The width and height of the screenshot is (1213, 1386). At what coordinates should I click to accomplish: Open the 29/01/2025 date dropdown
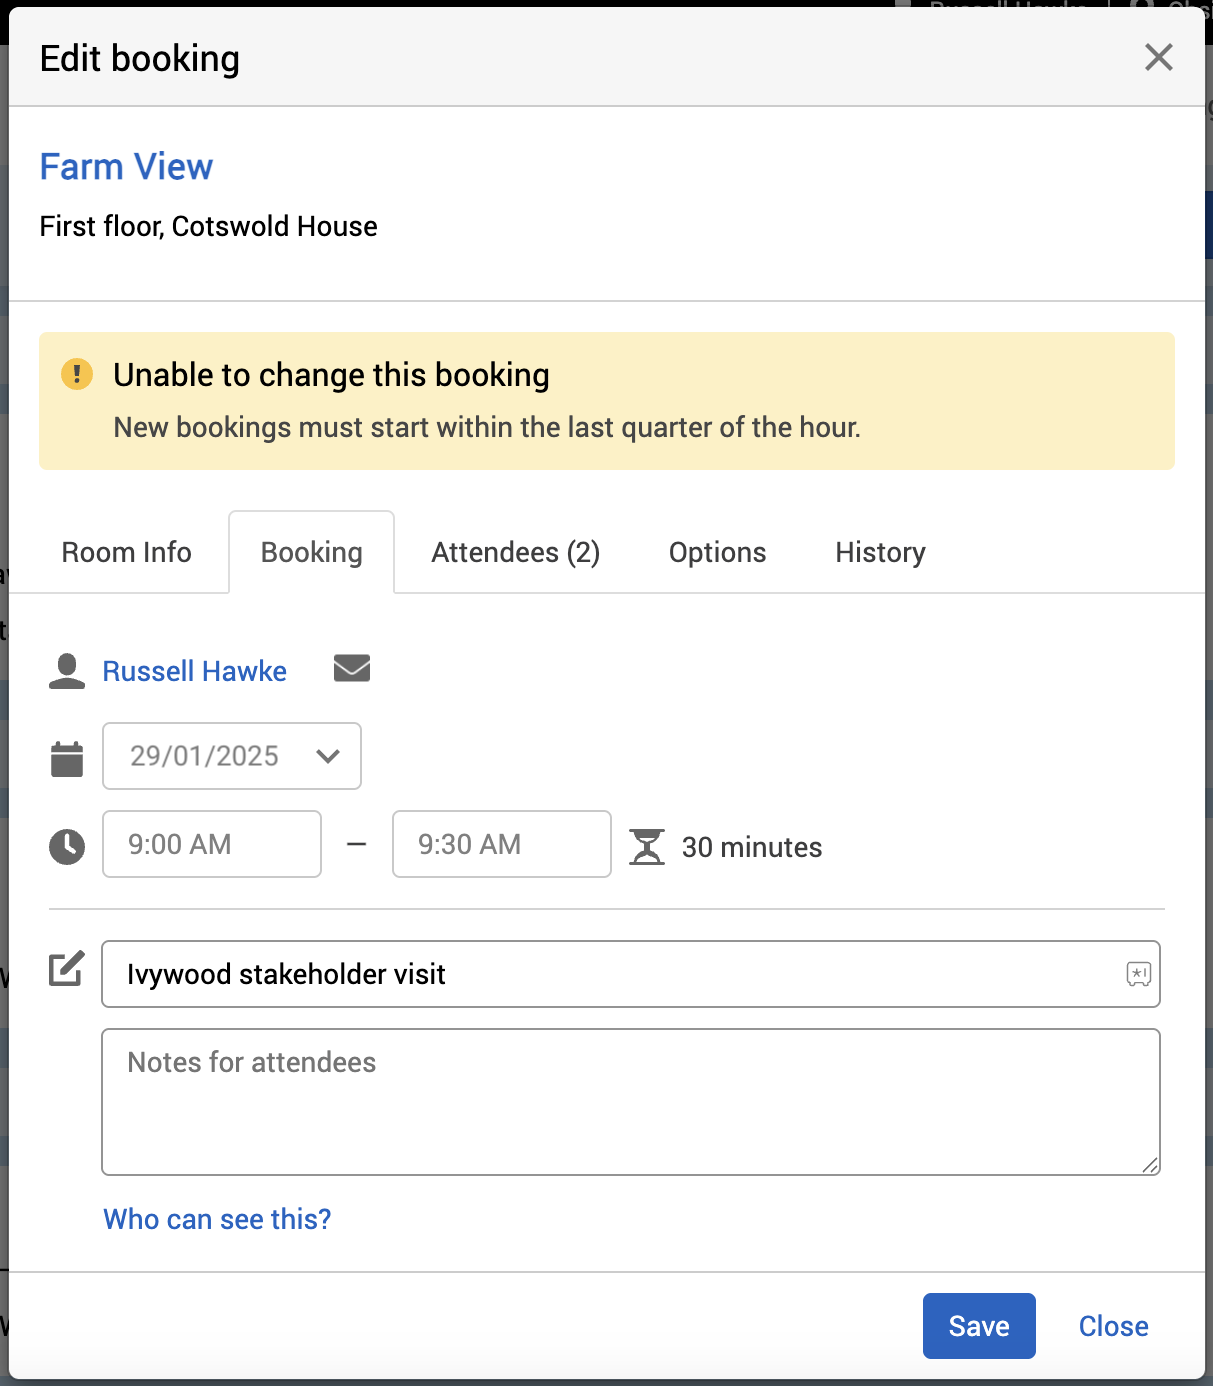[x=231, y=756]
